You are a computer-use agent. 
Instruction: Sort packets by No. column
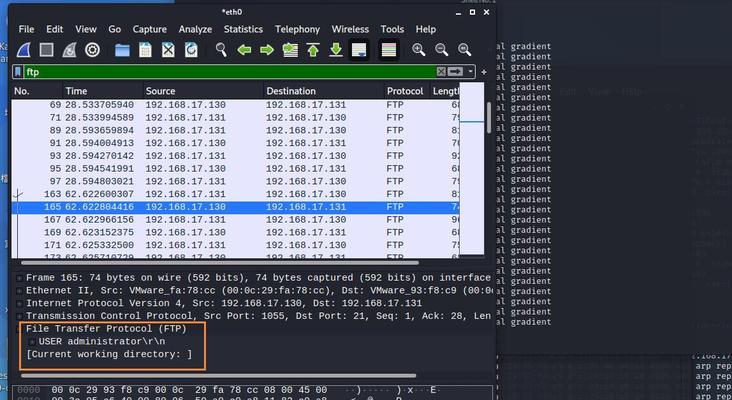[37, 91]
